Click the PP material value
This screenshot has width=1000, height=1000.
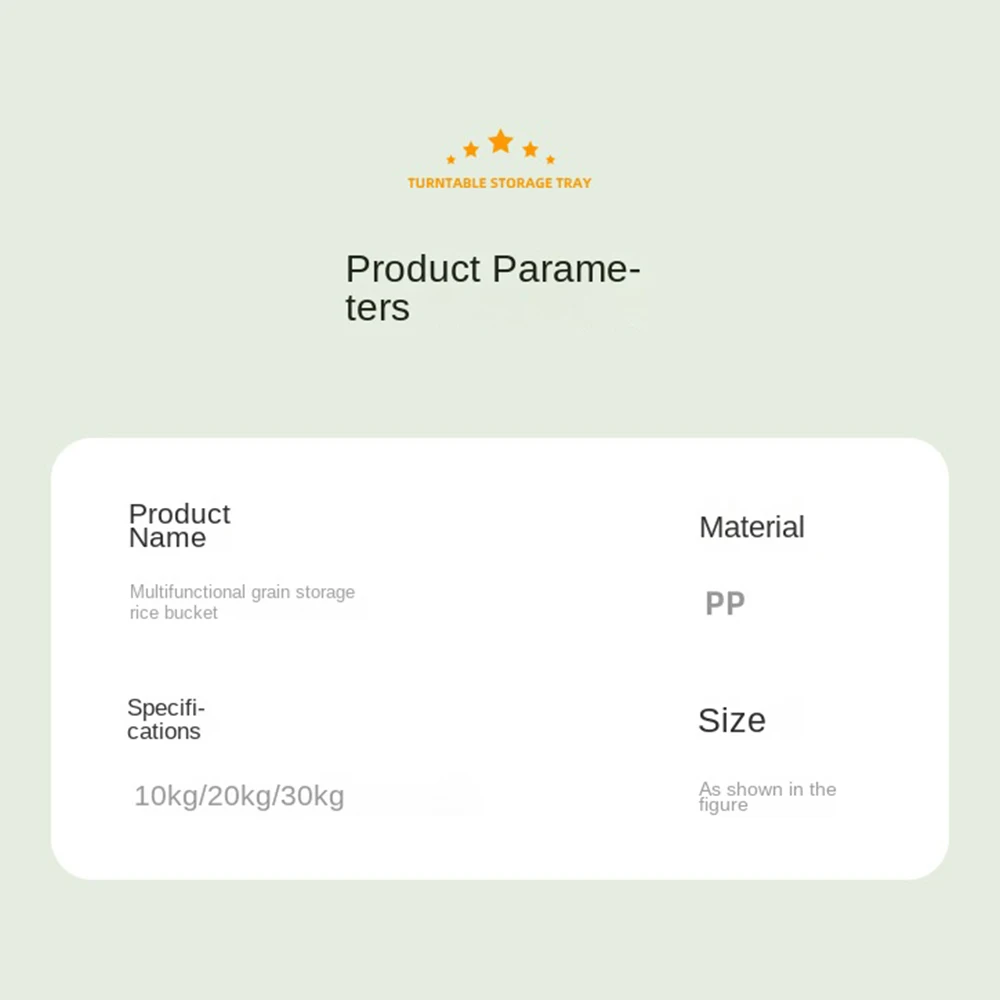point(725,604)
